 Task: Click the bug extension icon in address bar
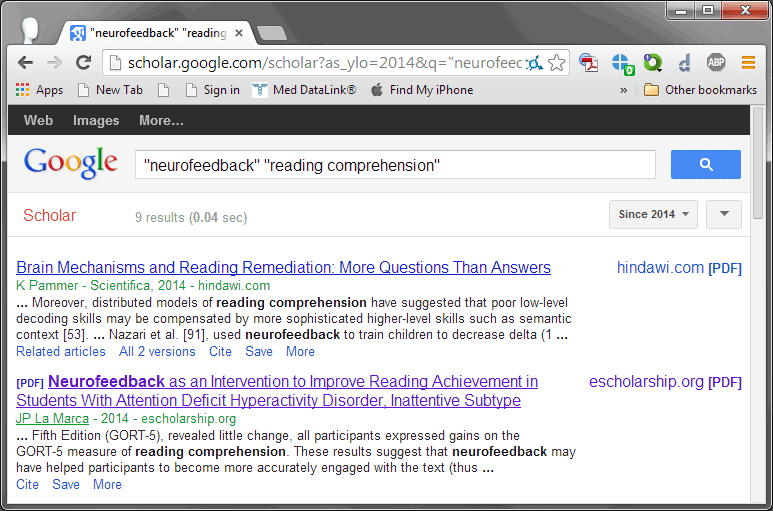(533, 63)
